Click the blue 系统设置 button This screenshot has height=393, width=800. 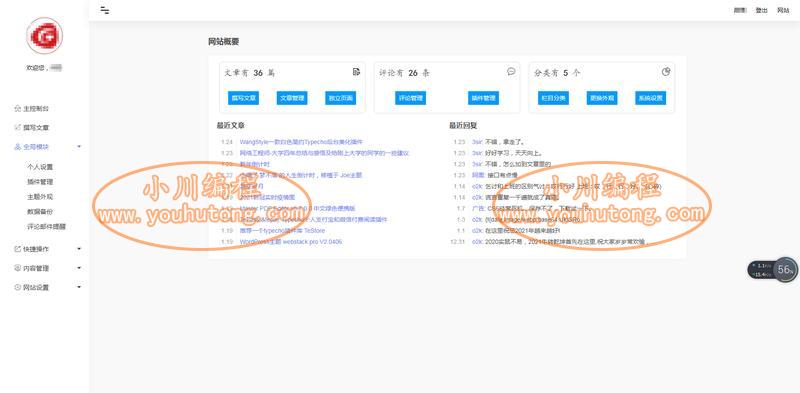pyautogui.click(x=651, y=98)
